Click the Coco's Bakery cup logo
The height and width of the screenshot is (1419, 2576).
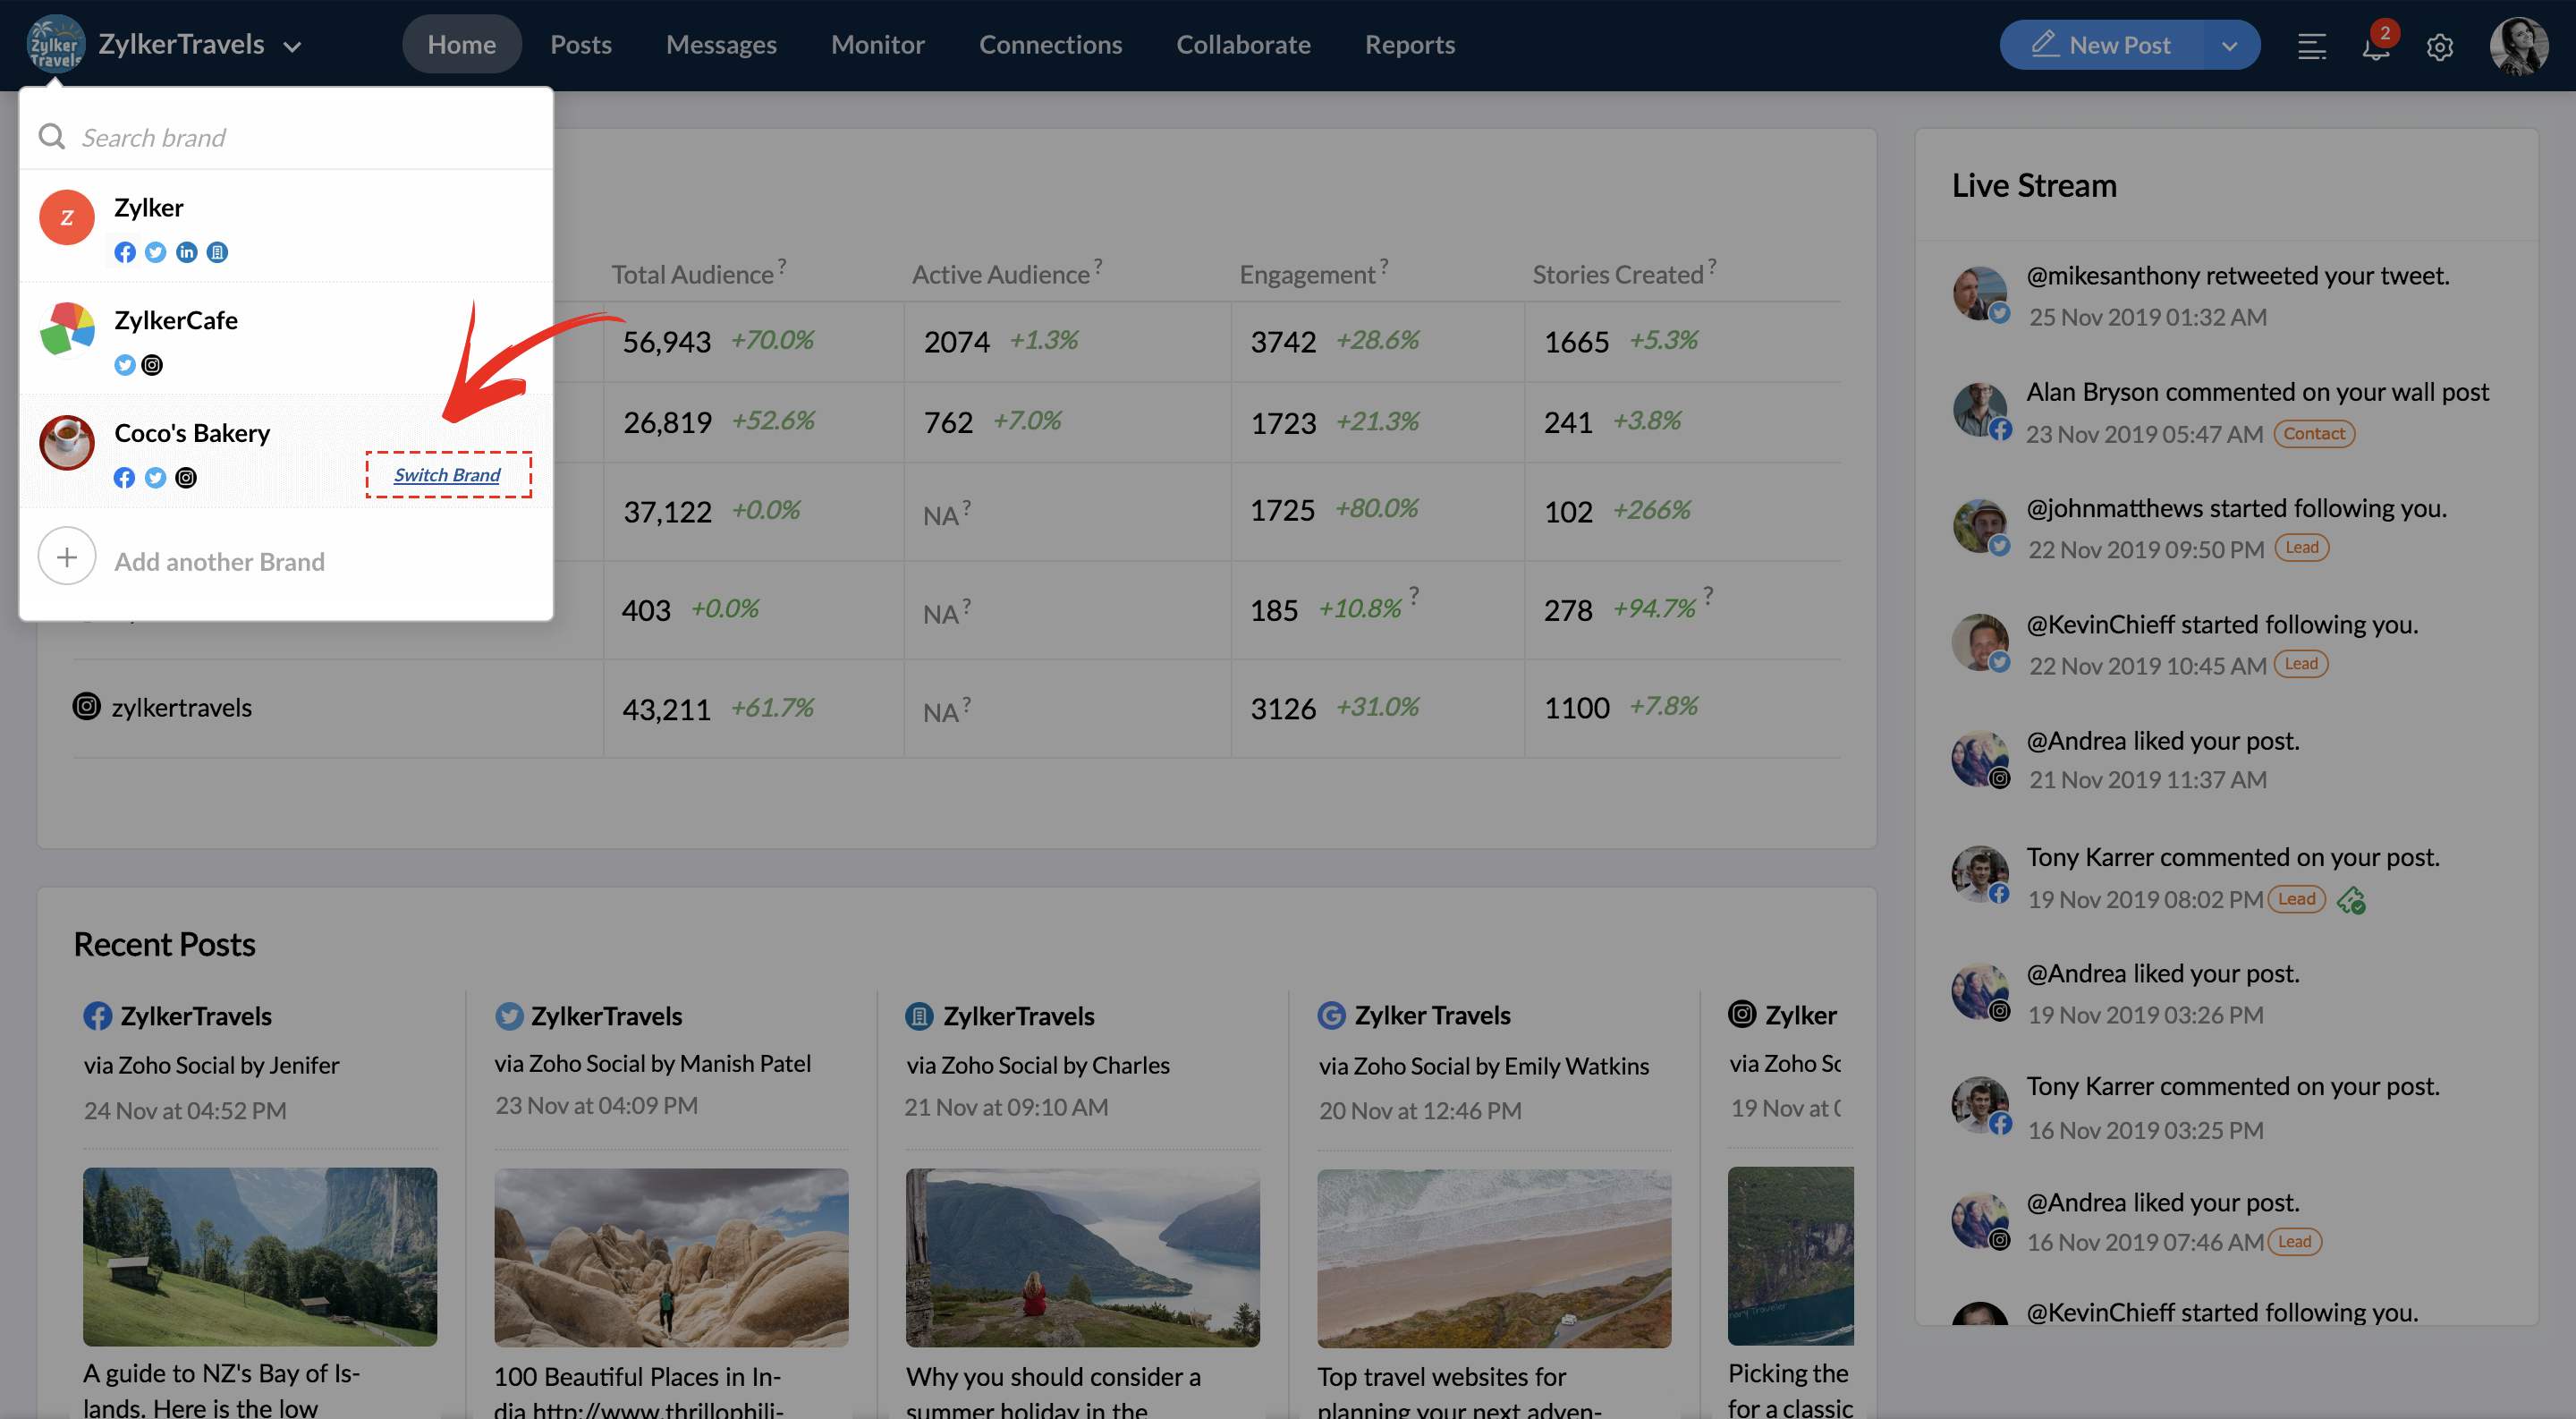coord(67,443)
